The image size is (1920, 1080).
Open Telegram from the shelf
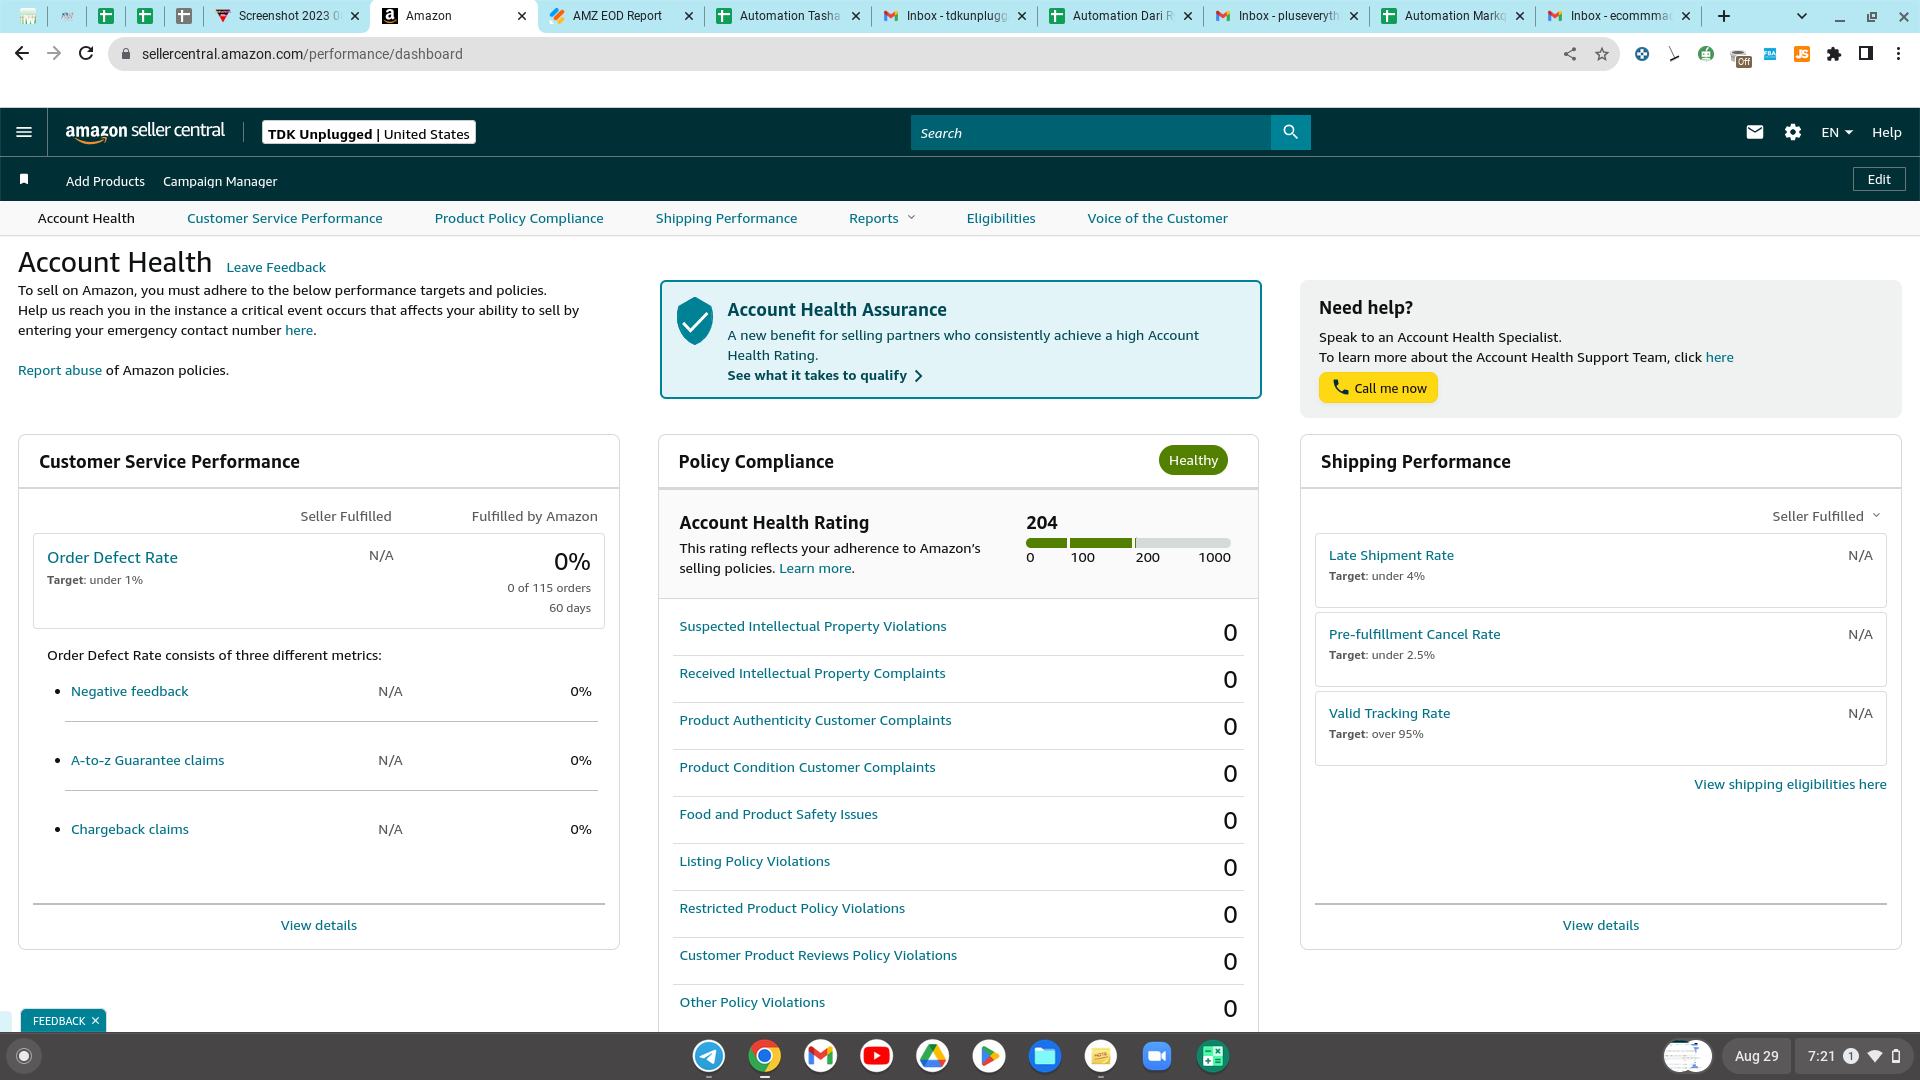(x=709, y=1056)
